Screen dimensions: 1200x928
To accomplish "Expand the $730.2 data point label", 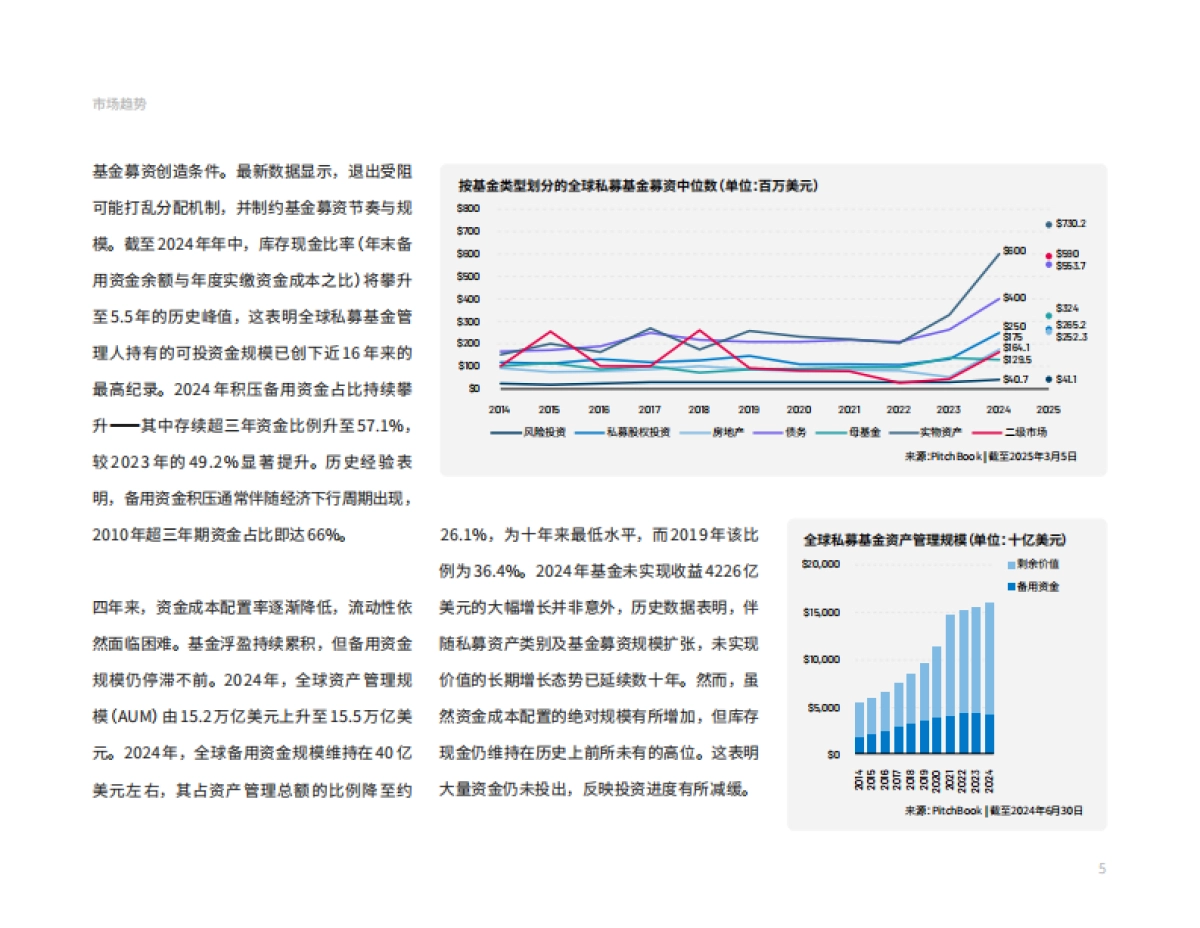I will (1072, 223).
